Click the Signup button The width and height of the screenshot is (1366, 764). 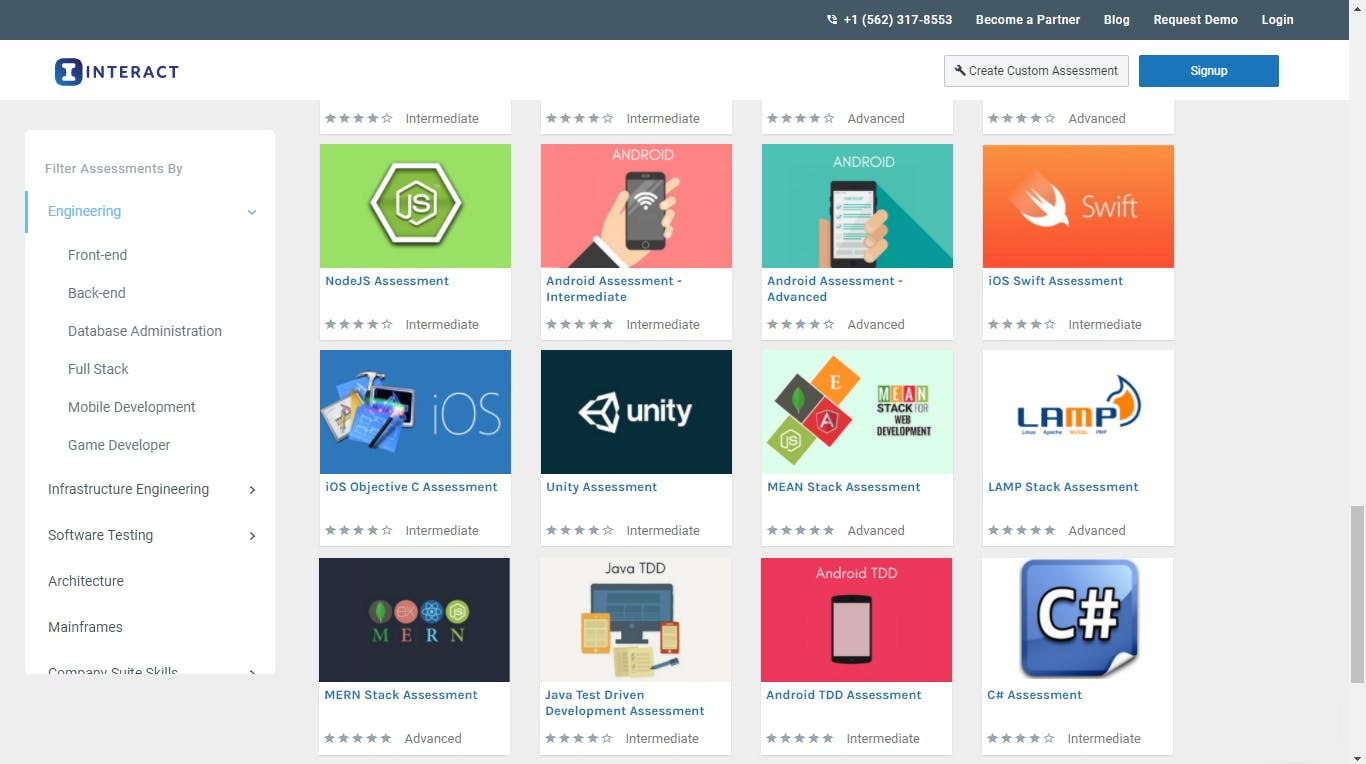tap(1208, 71)
